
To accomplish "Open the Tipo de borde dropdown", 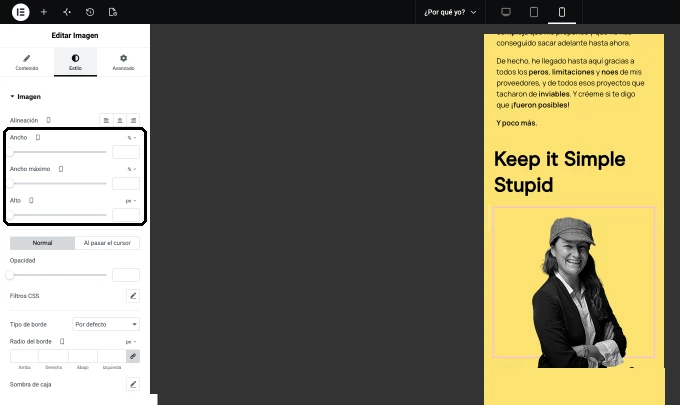I will click(106, 324).
